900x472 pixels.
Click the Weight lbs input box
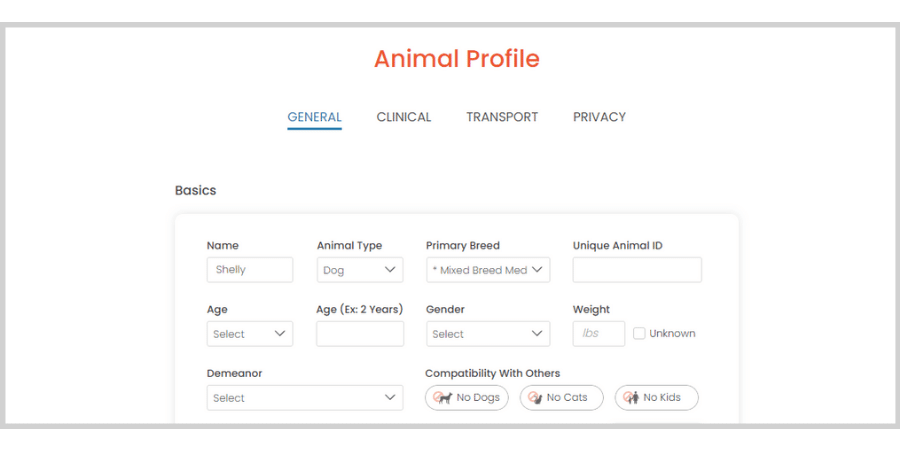pos(599,334)
